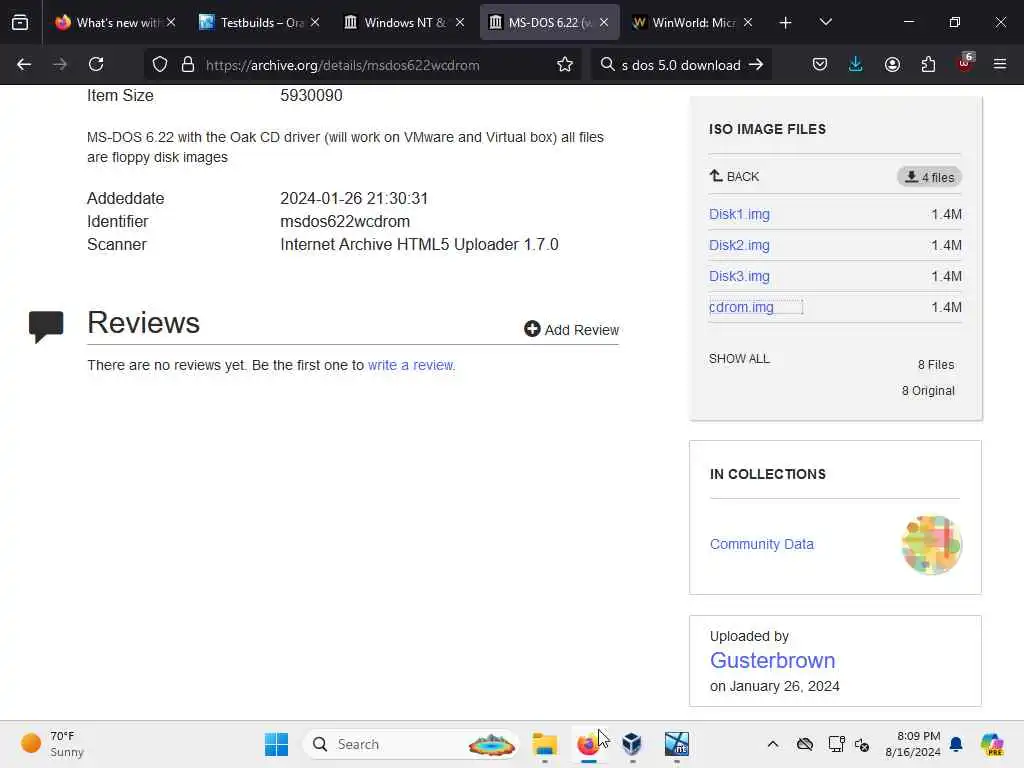Reload the current page
This screenshot has width=1024, height=768.
coord(96,65)
